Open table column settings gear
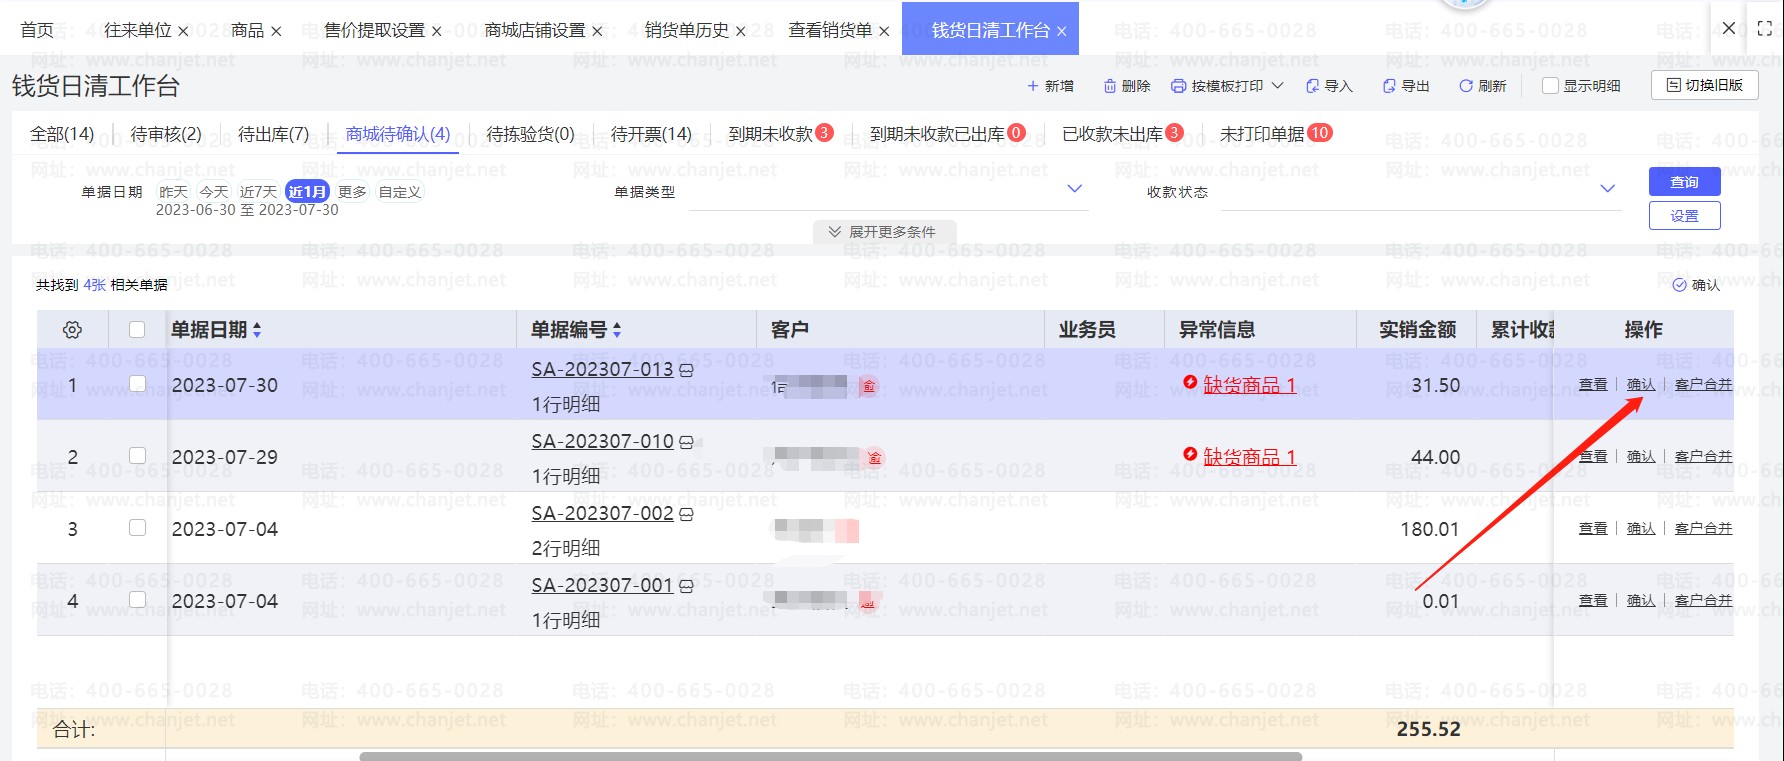 [x=72, y=330]
